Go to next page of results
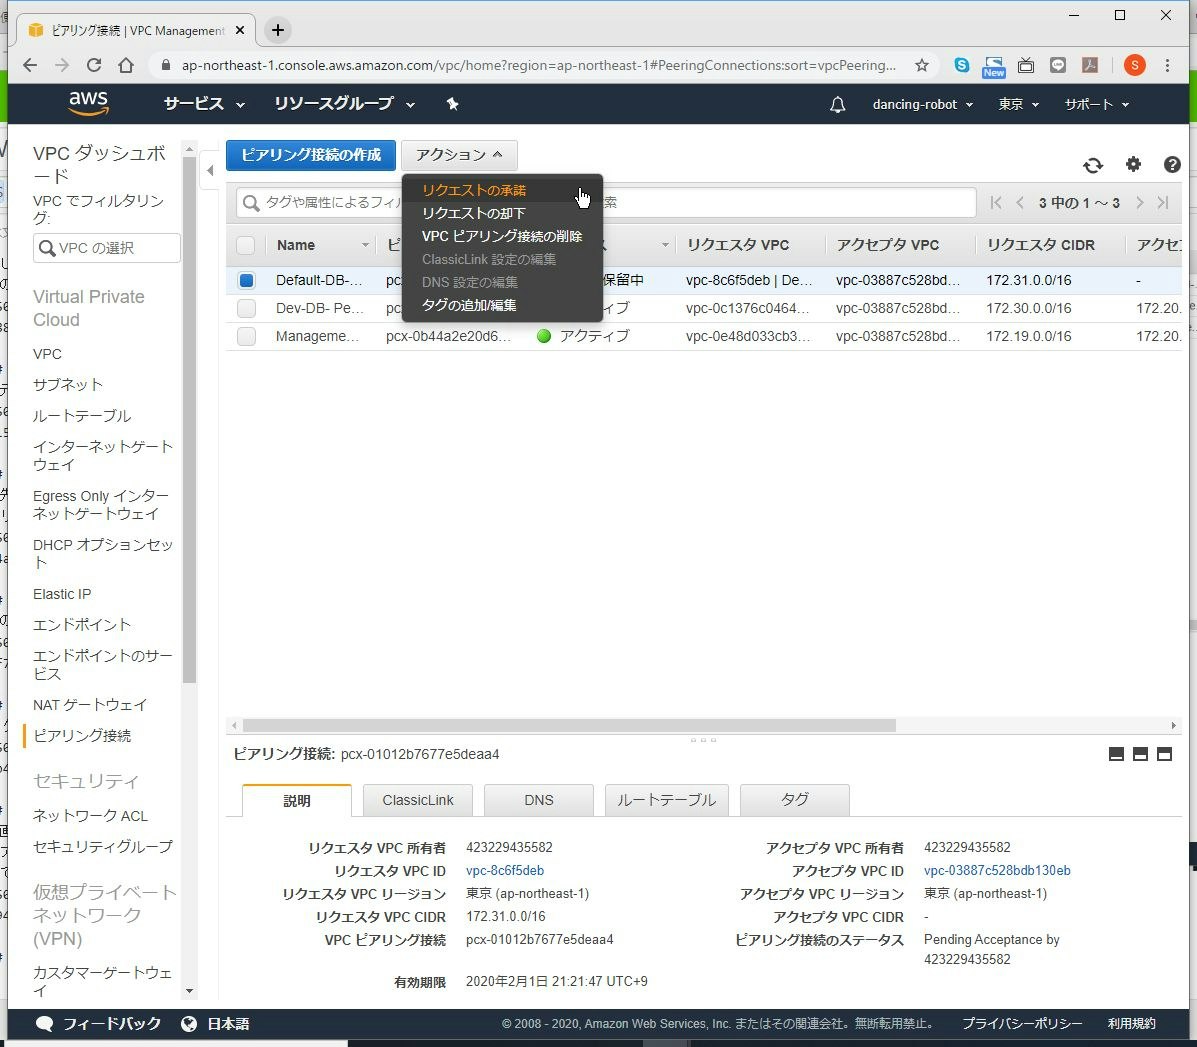Screen dimensions: 1197x1047 (1139, 202)
